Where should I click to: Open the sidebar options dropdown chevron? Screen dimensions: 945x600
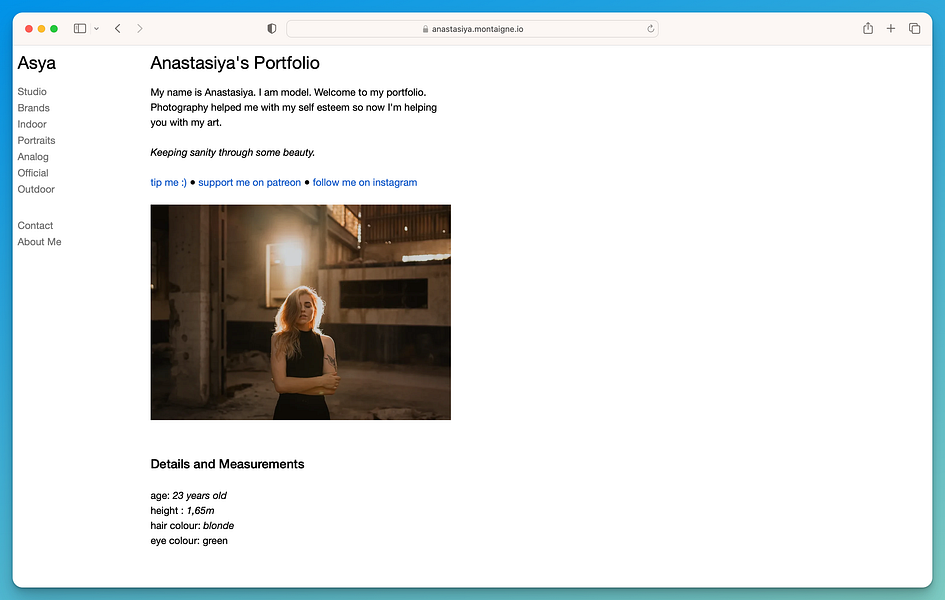tap(96, 28)
